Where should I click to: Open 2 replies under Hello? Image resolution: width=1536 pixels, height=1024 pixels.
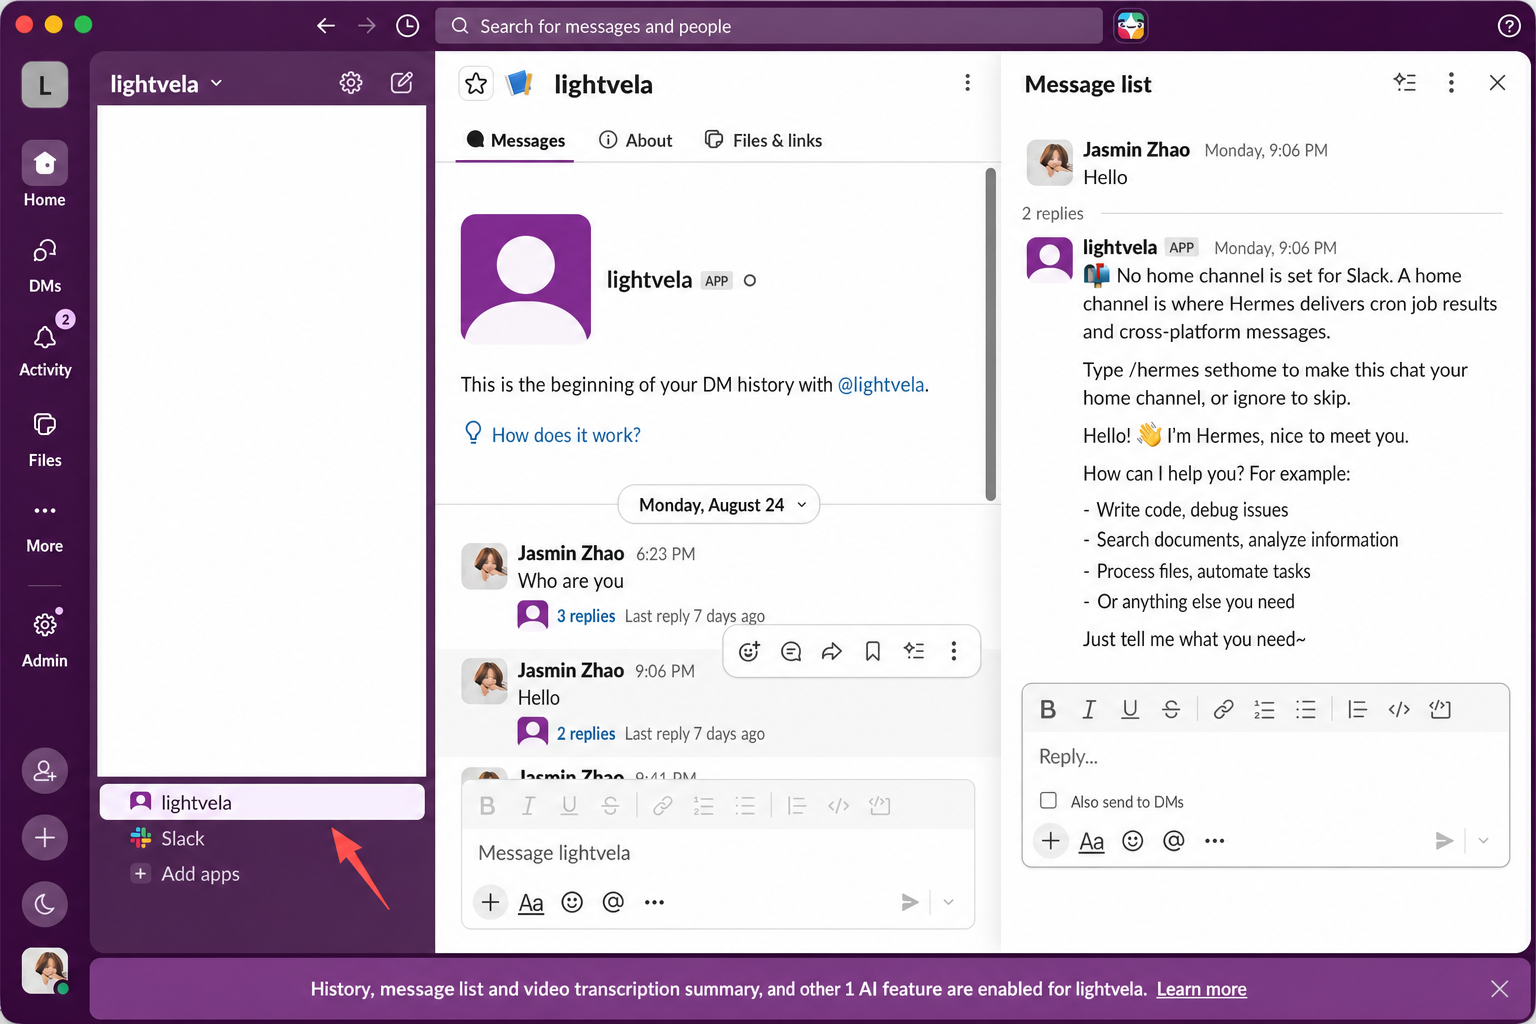586,734
